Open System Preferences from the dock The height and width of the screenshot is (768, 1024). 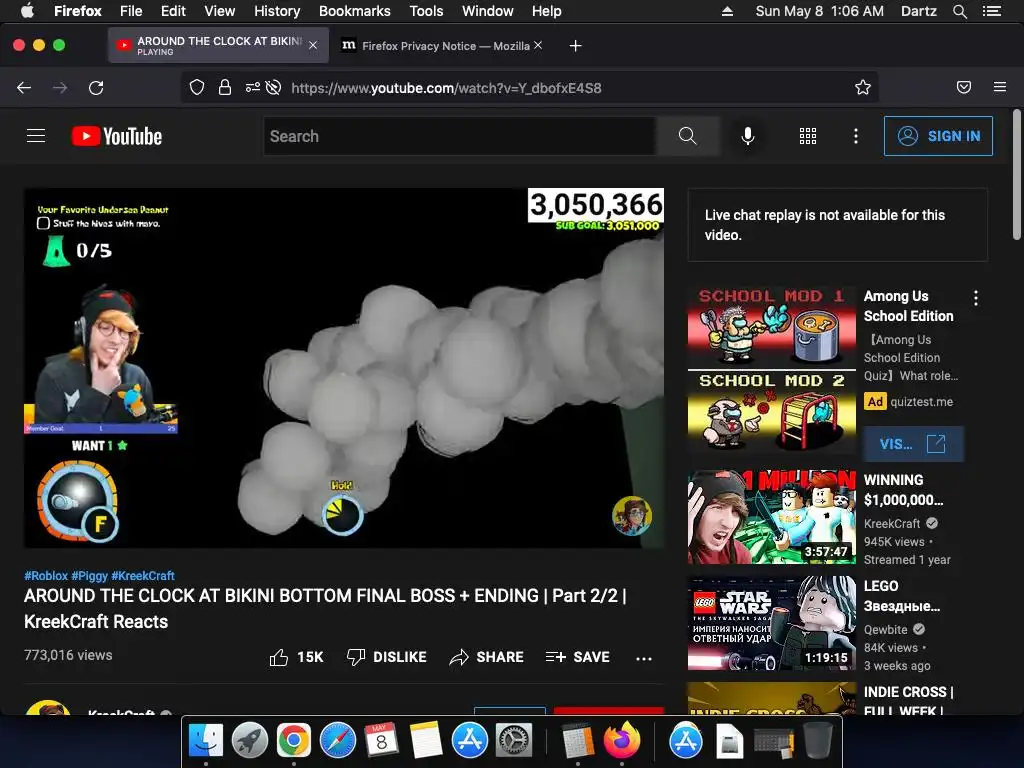coord(514,741)
